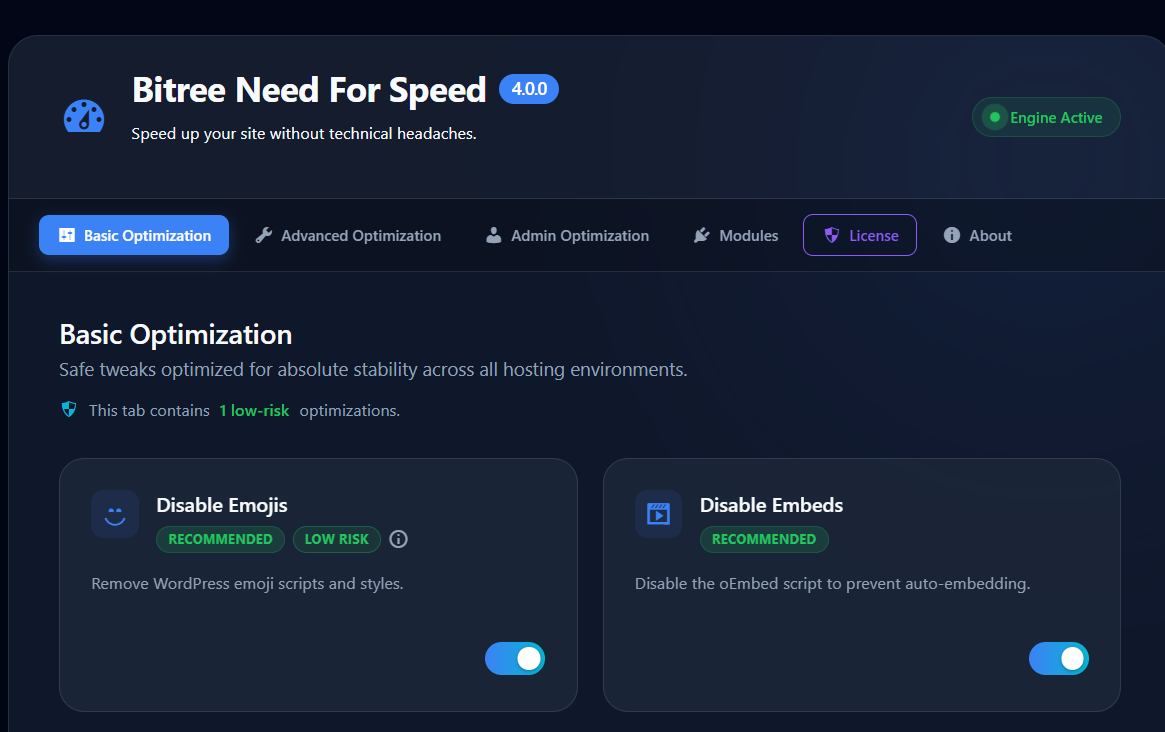Click the Basic Optimization tab icon

[x=67, y=236]
